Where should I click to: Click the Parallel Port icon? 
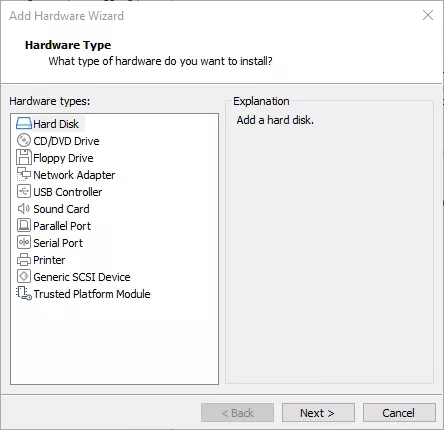tap(24, 225)
